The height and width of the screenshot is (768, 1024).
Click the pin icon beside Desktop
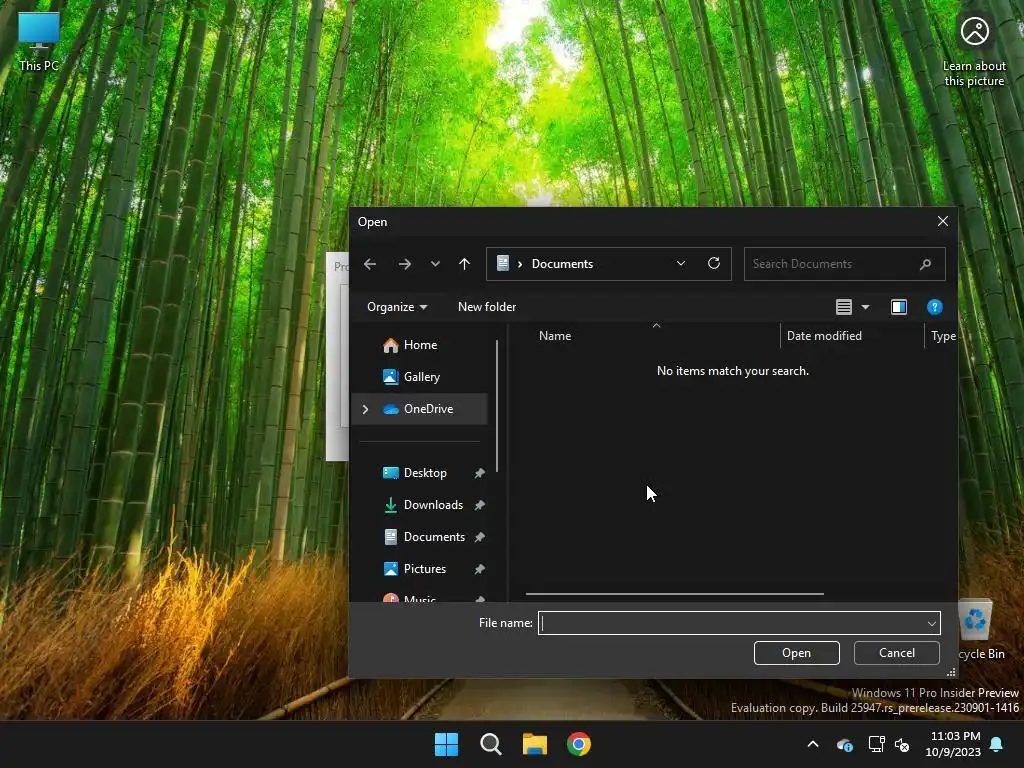(479, 473)
